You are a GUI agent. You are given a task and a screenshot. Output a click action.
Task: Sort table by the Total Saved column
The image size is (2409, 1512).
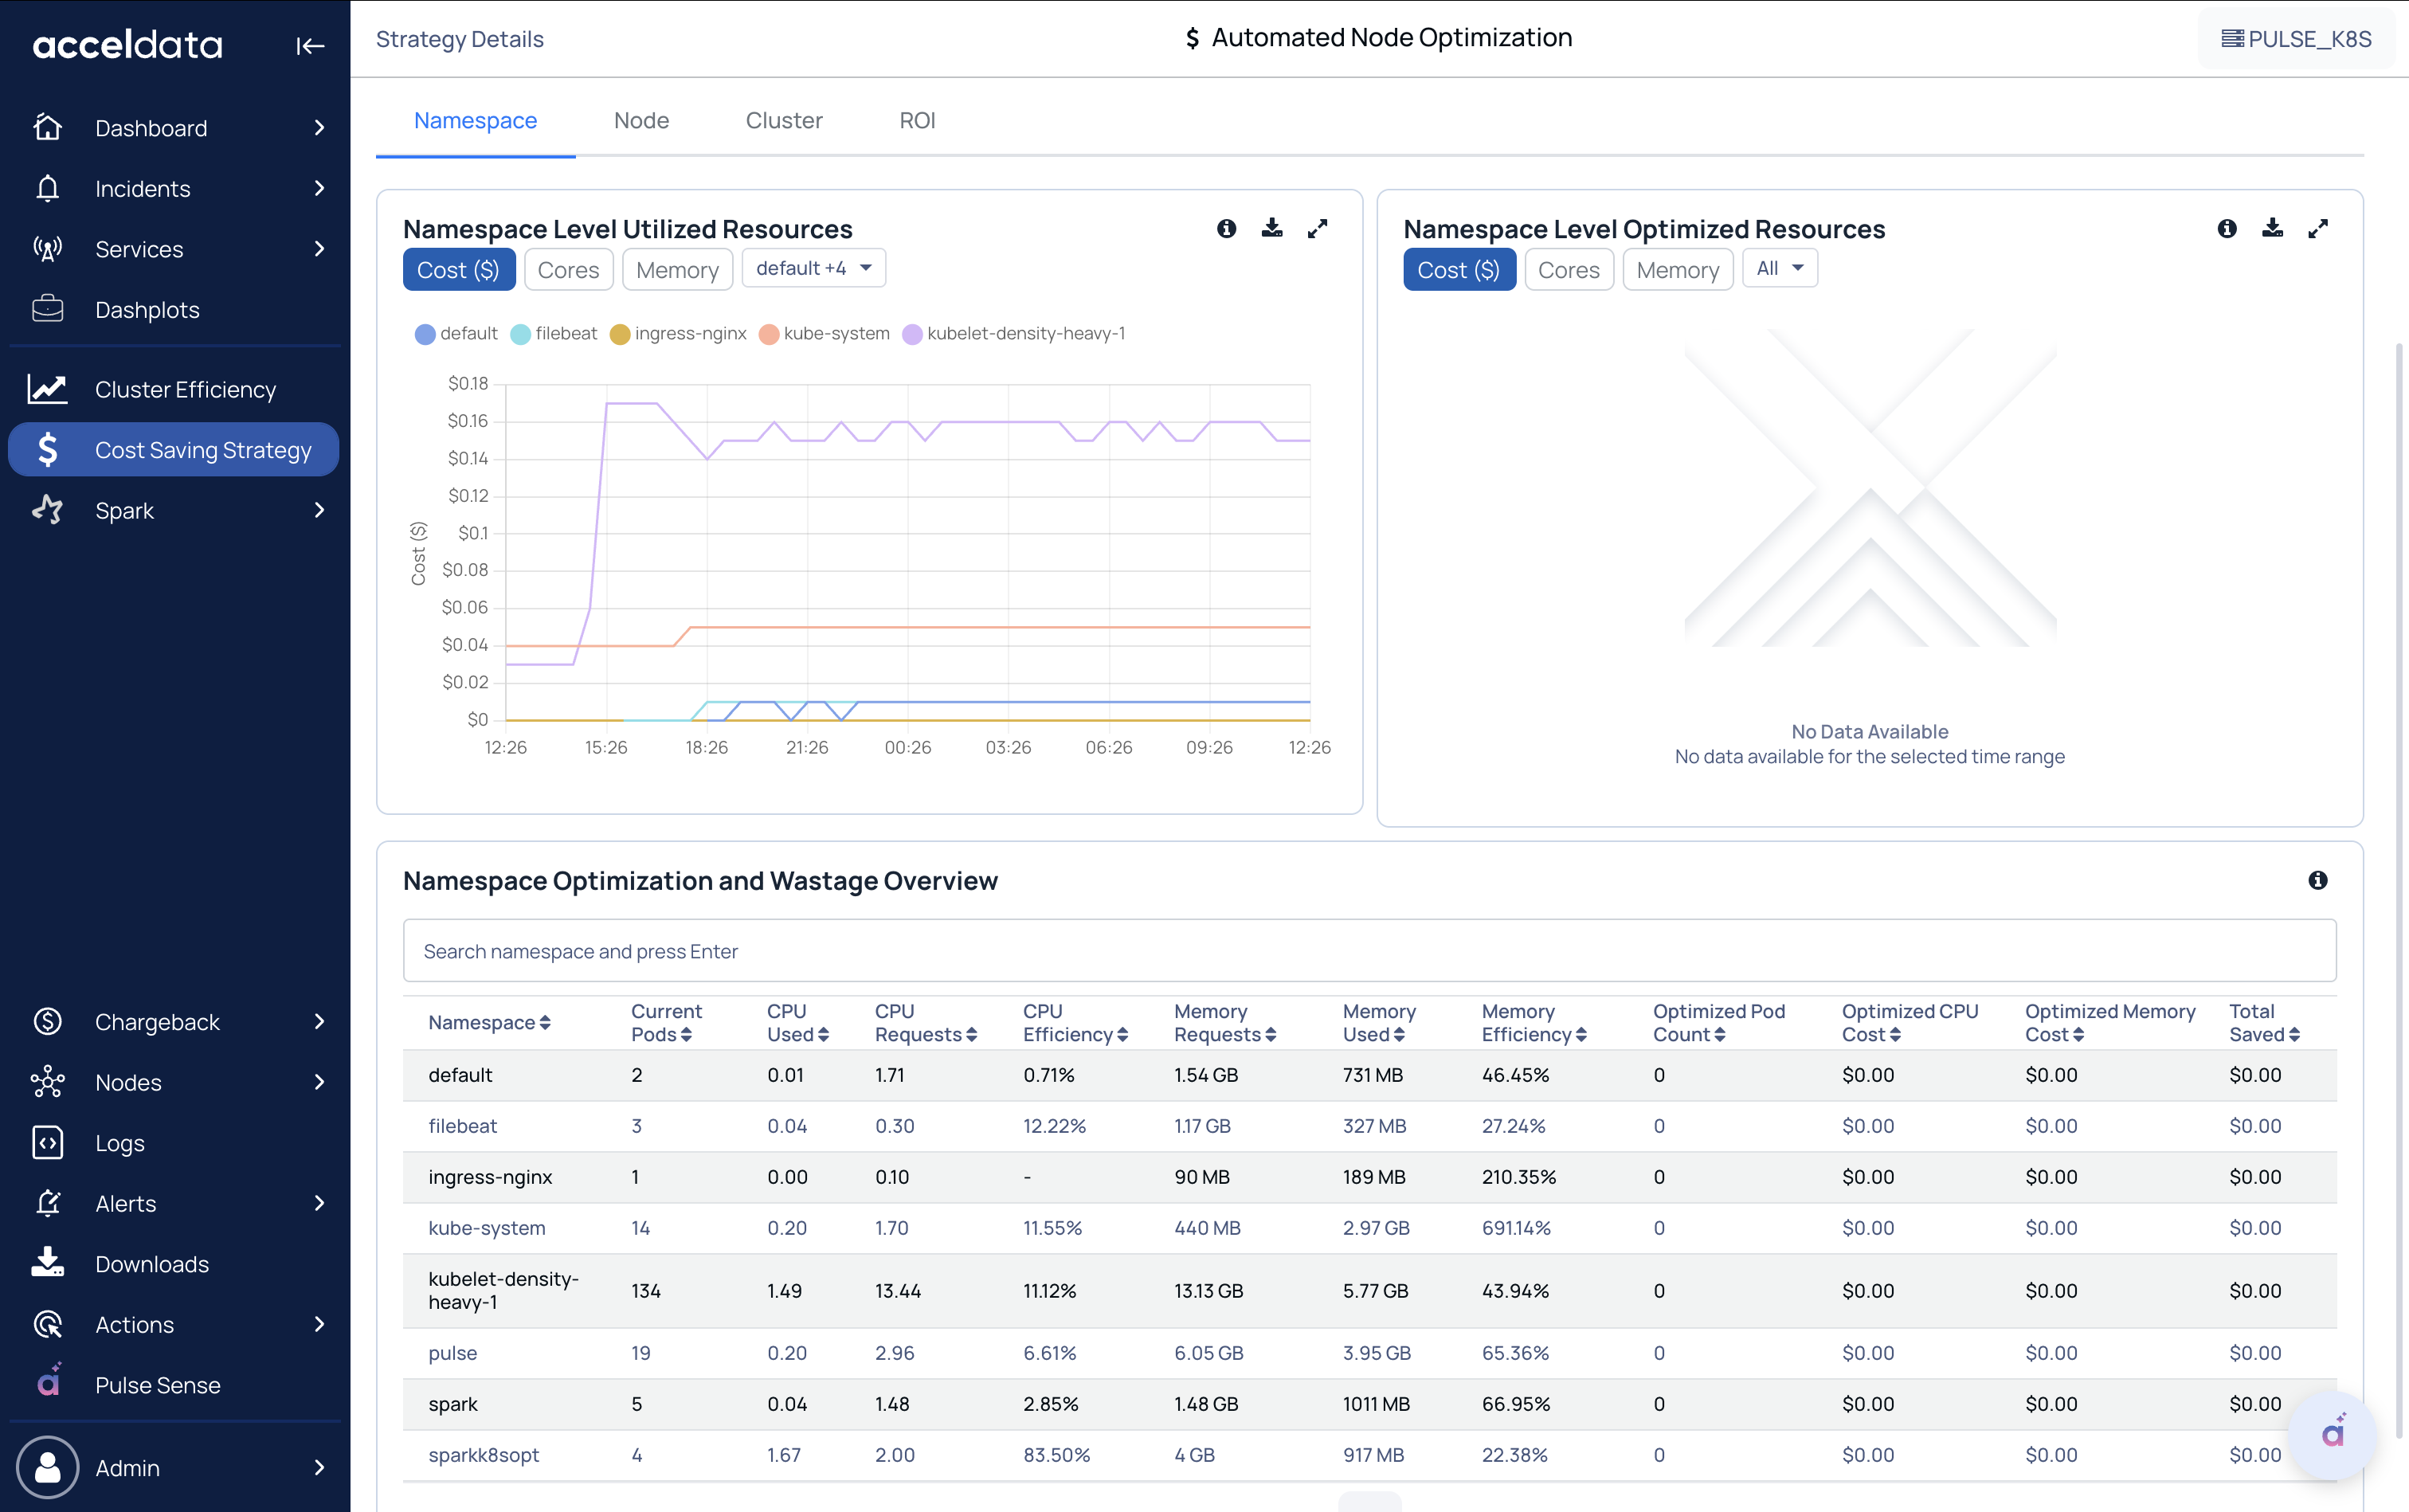point(2264,1022)
